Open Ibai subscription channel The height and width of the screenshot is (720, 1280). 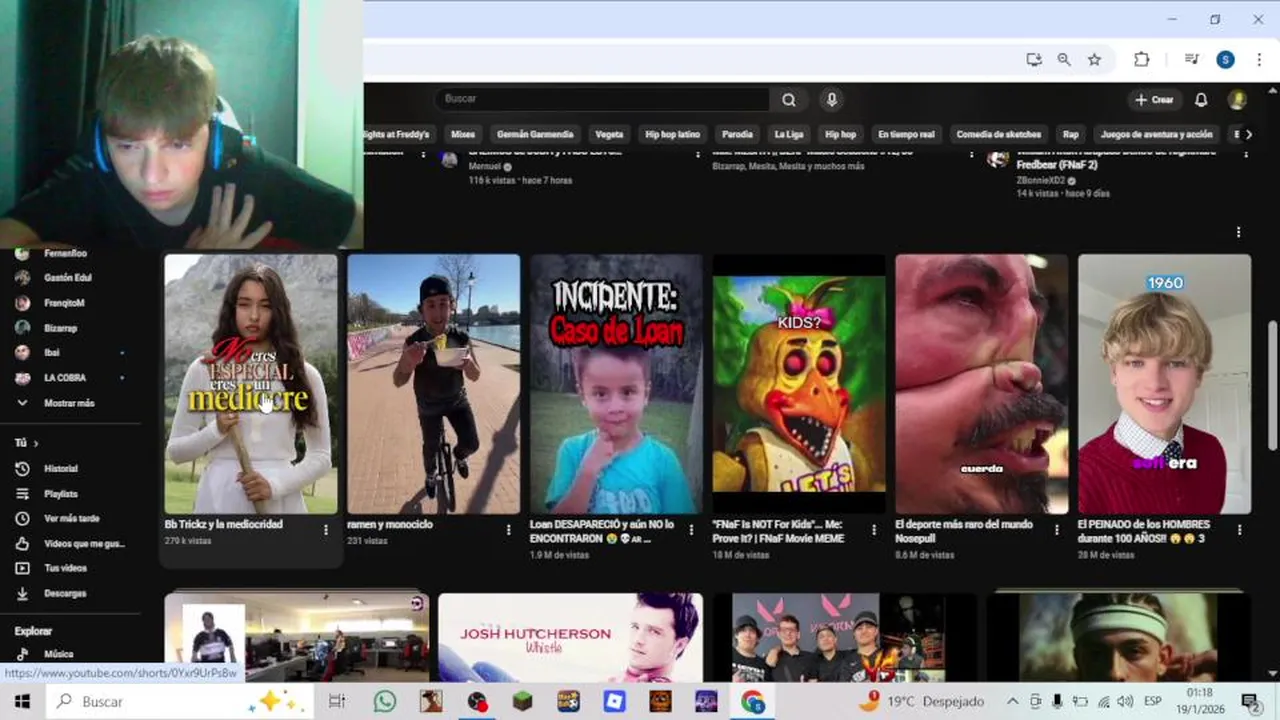[51, 353]
